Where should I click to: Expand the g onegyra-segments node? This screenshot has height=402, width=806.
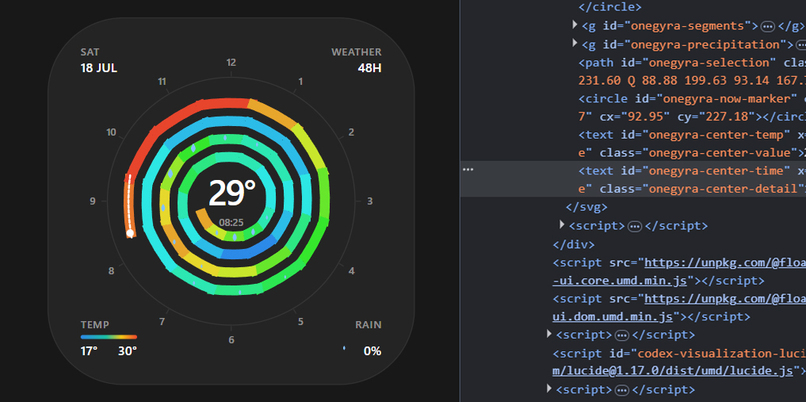(x=575, y=25)
